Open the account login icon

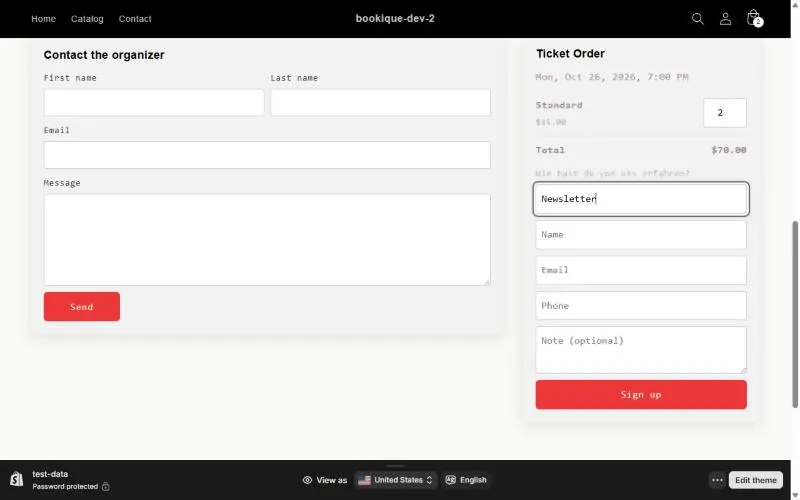725,19
